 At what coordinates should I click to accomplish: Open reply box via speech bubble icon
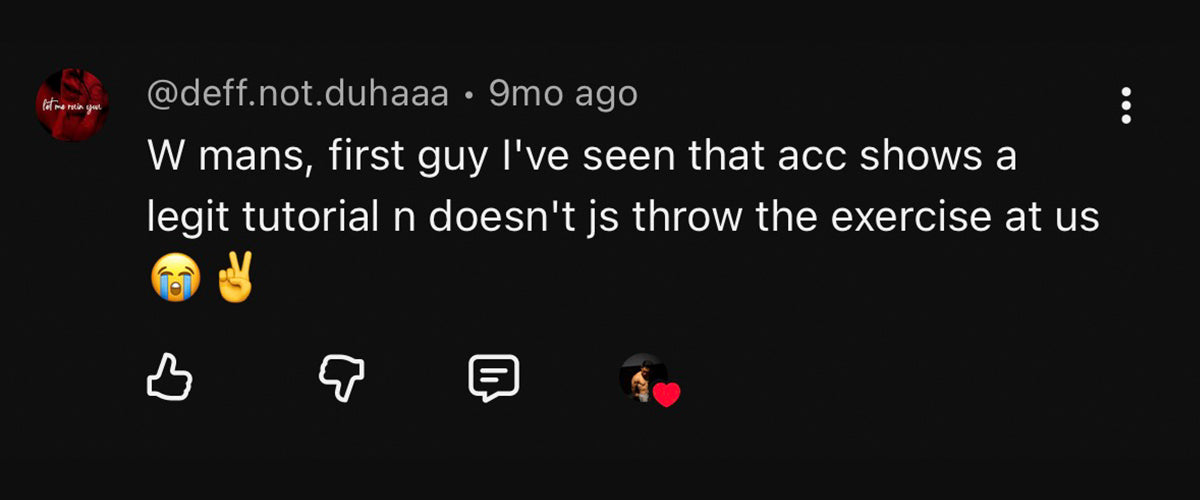(x=494, y=378)
